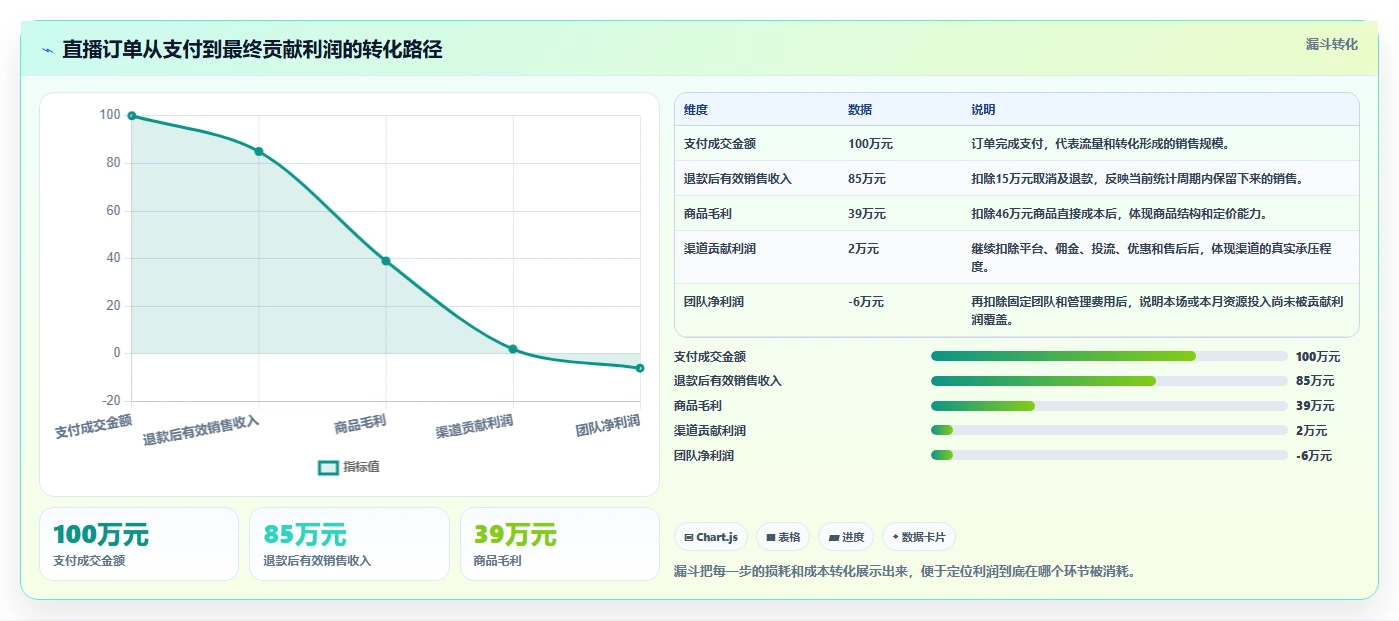Image resolution: width=1399 pixels, height=621 pixels.
Task: Click the description starting with 再扣除固定团队
Action: coord(1157,311)
